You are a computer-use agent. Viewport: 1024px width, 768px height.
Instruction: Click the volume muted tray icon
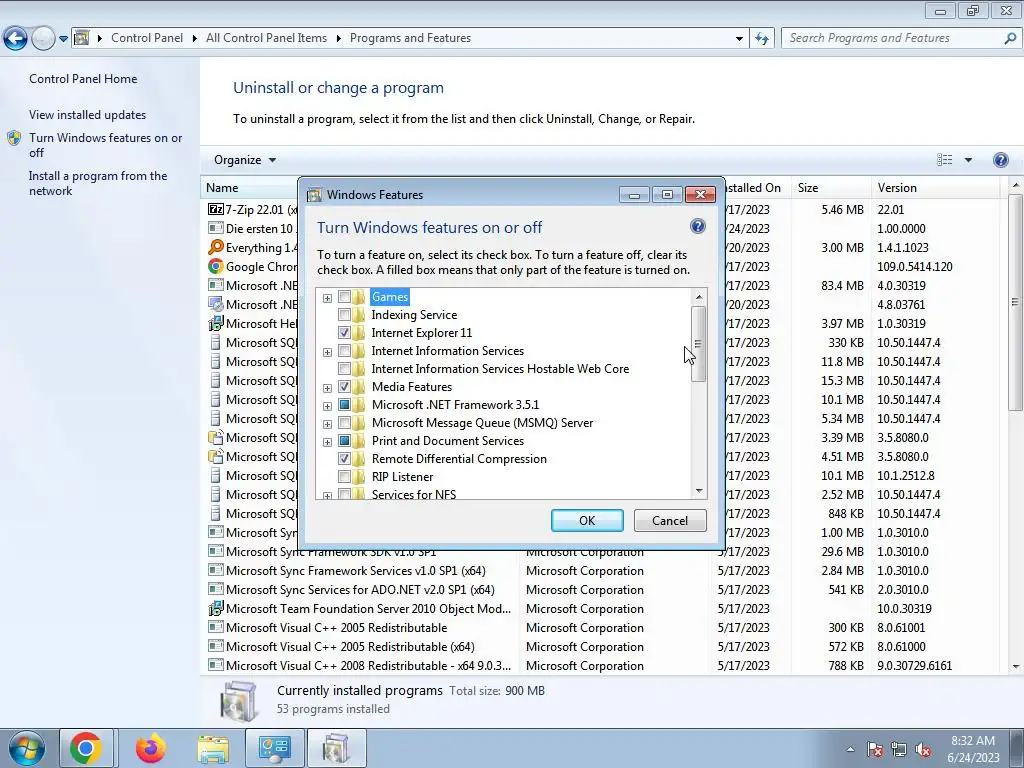[923, 750]
